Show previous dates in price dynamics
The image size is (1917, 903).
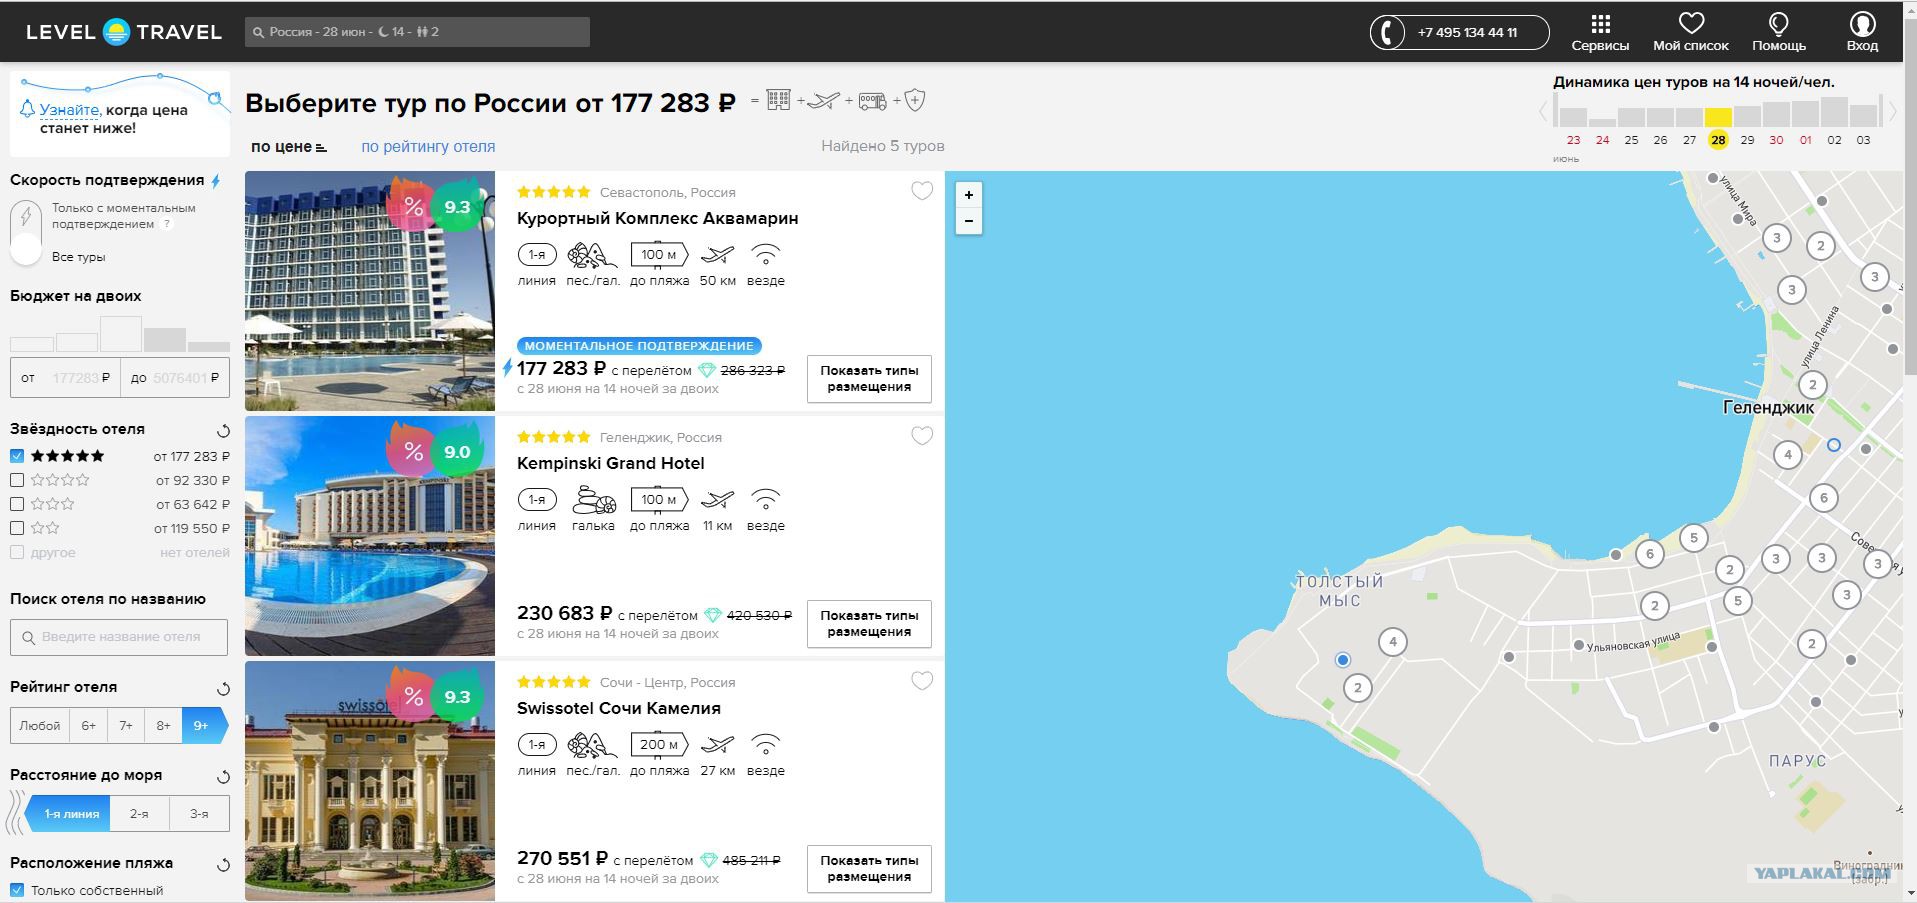(x=1543, y=111)
